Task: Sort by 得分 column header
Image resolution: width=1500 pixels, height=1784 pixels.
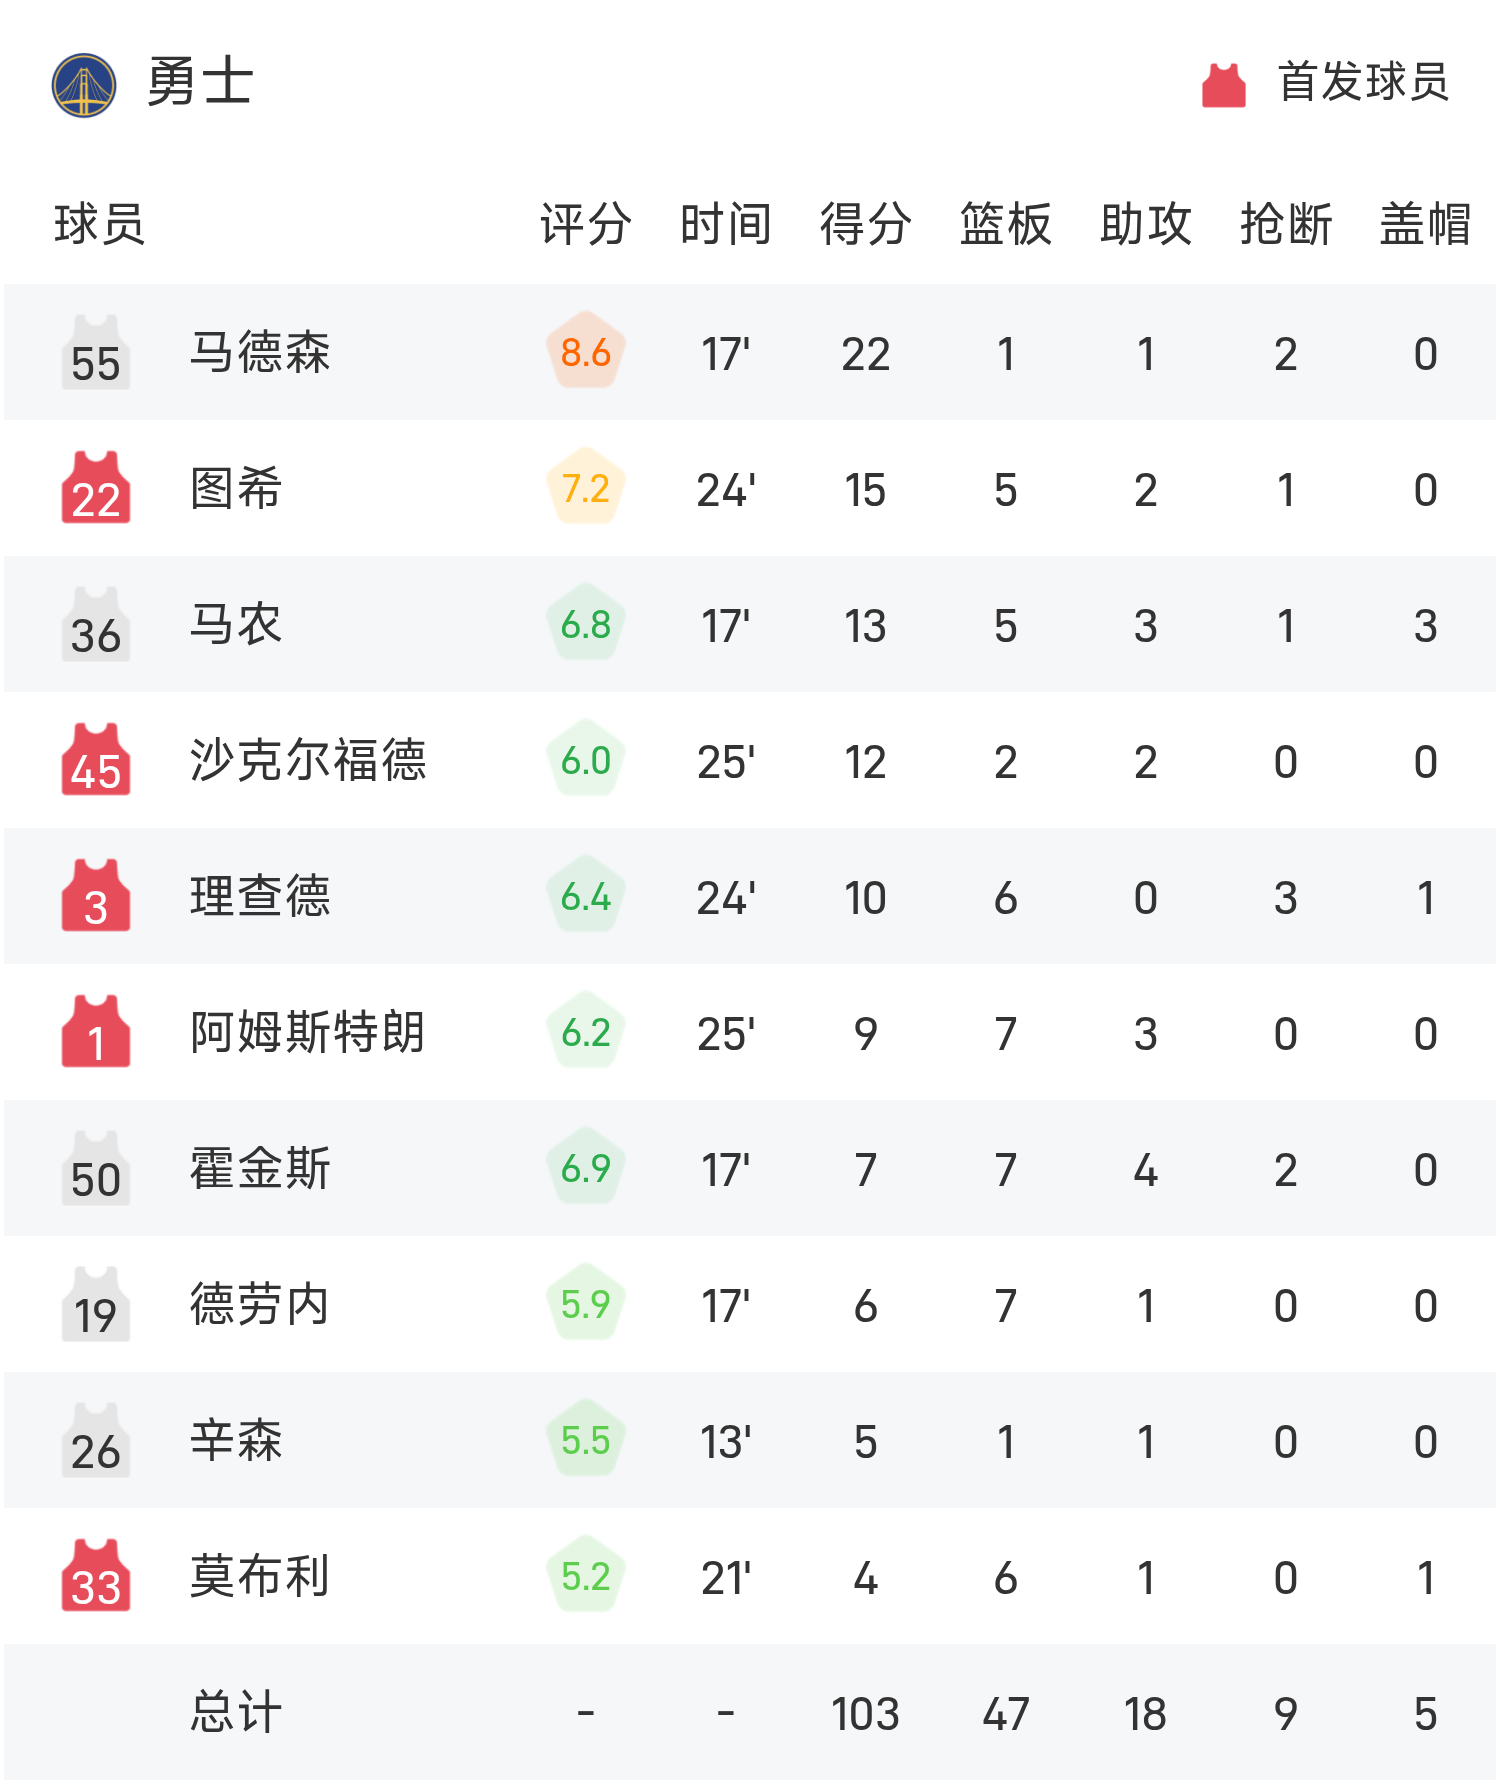Action: coord(866,223)
